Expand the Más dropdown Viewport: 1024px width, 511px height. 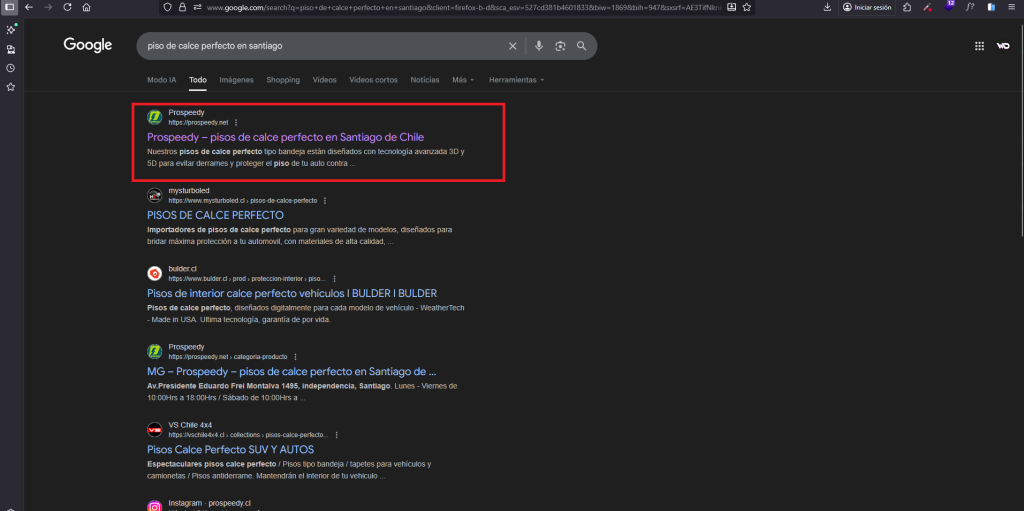[x=463, y=80]
